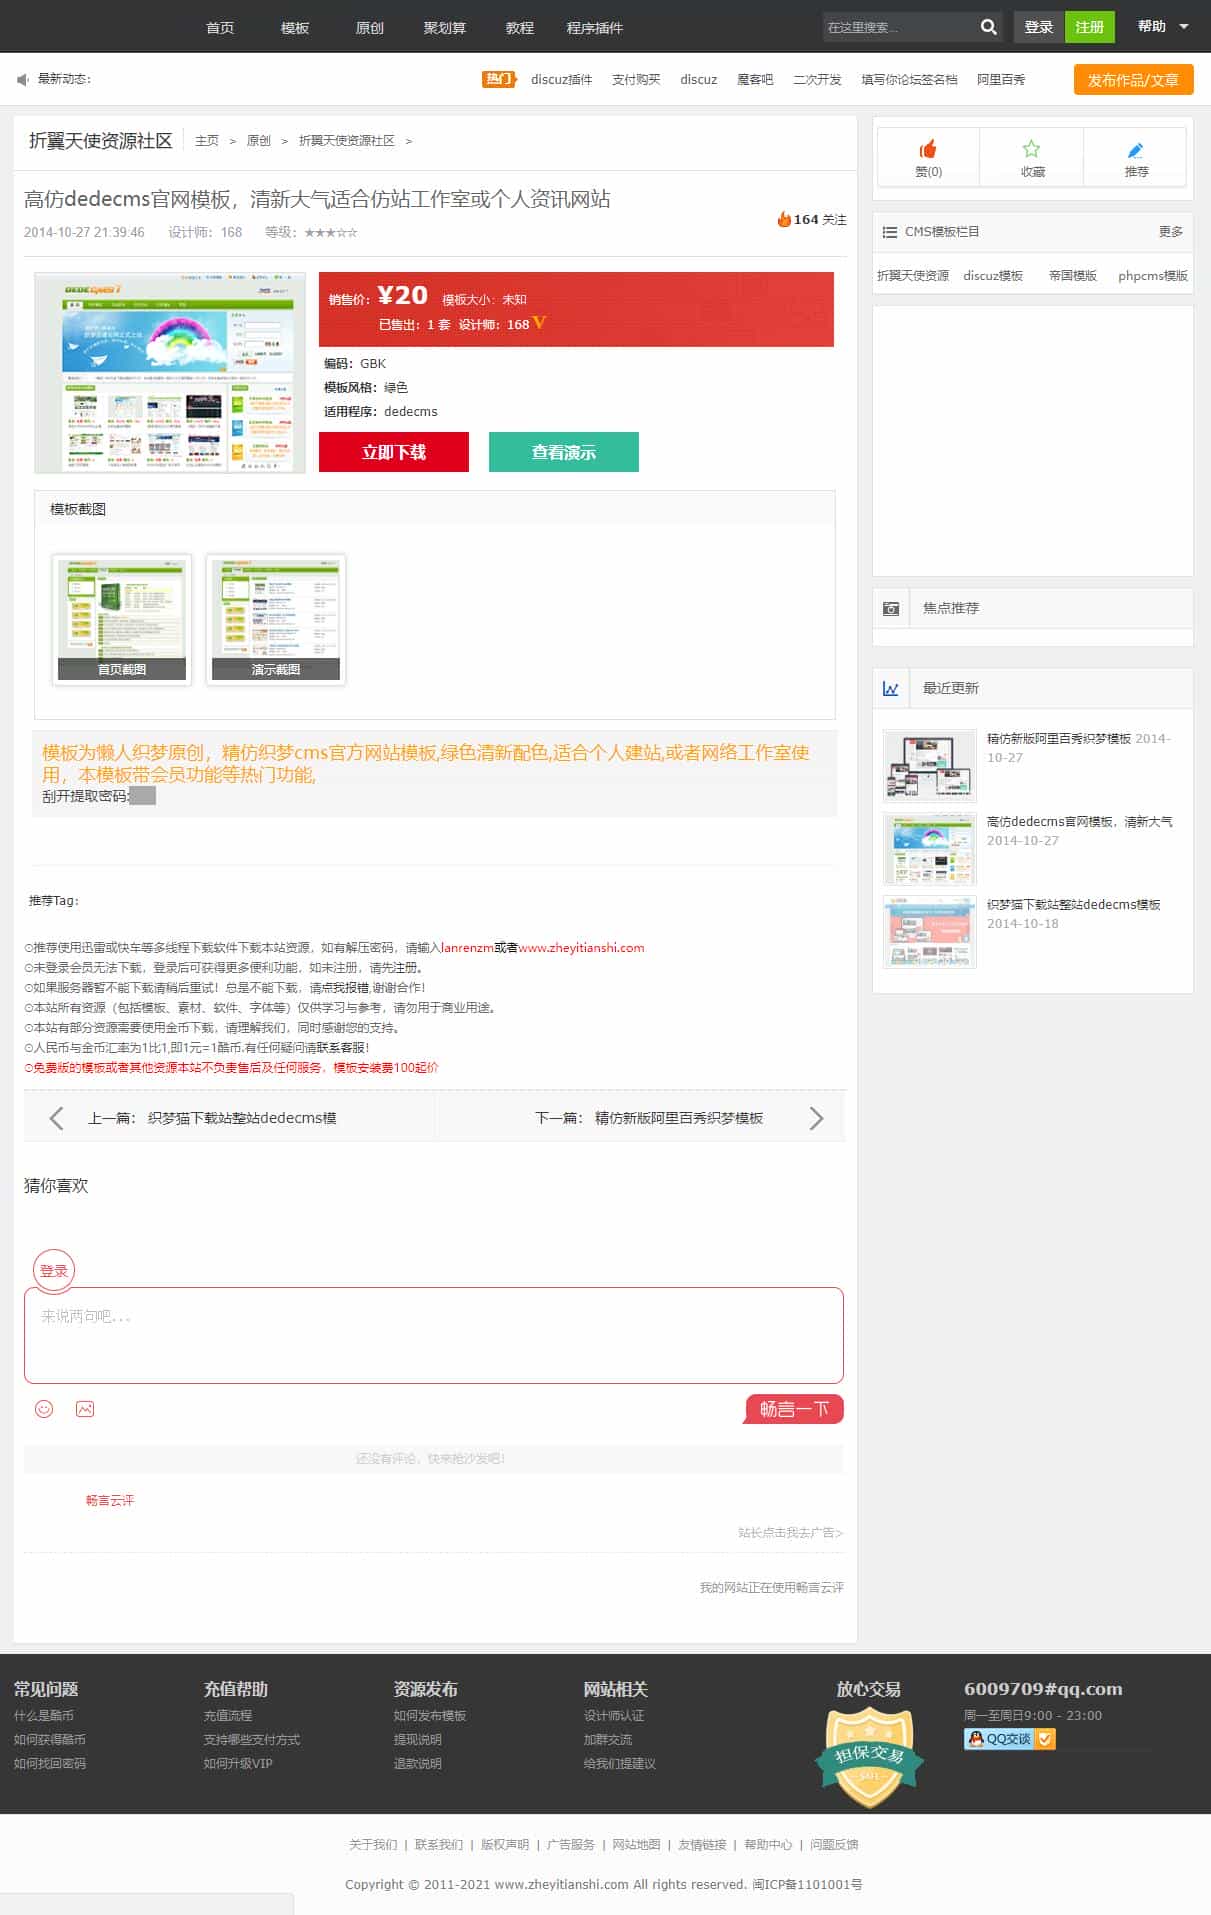Click the green 查看演示 button
Screen dimensions: 1211x1915
point(564,452)
